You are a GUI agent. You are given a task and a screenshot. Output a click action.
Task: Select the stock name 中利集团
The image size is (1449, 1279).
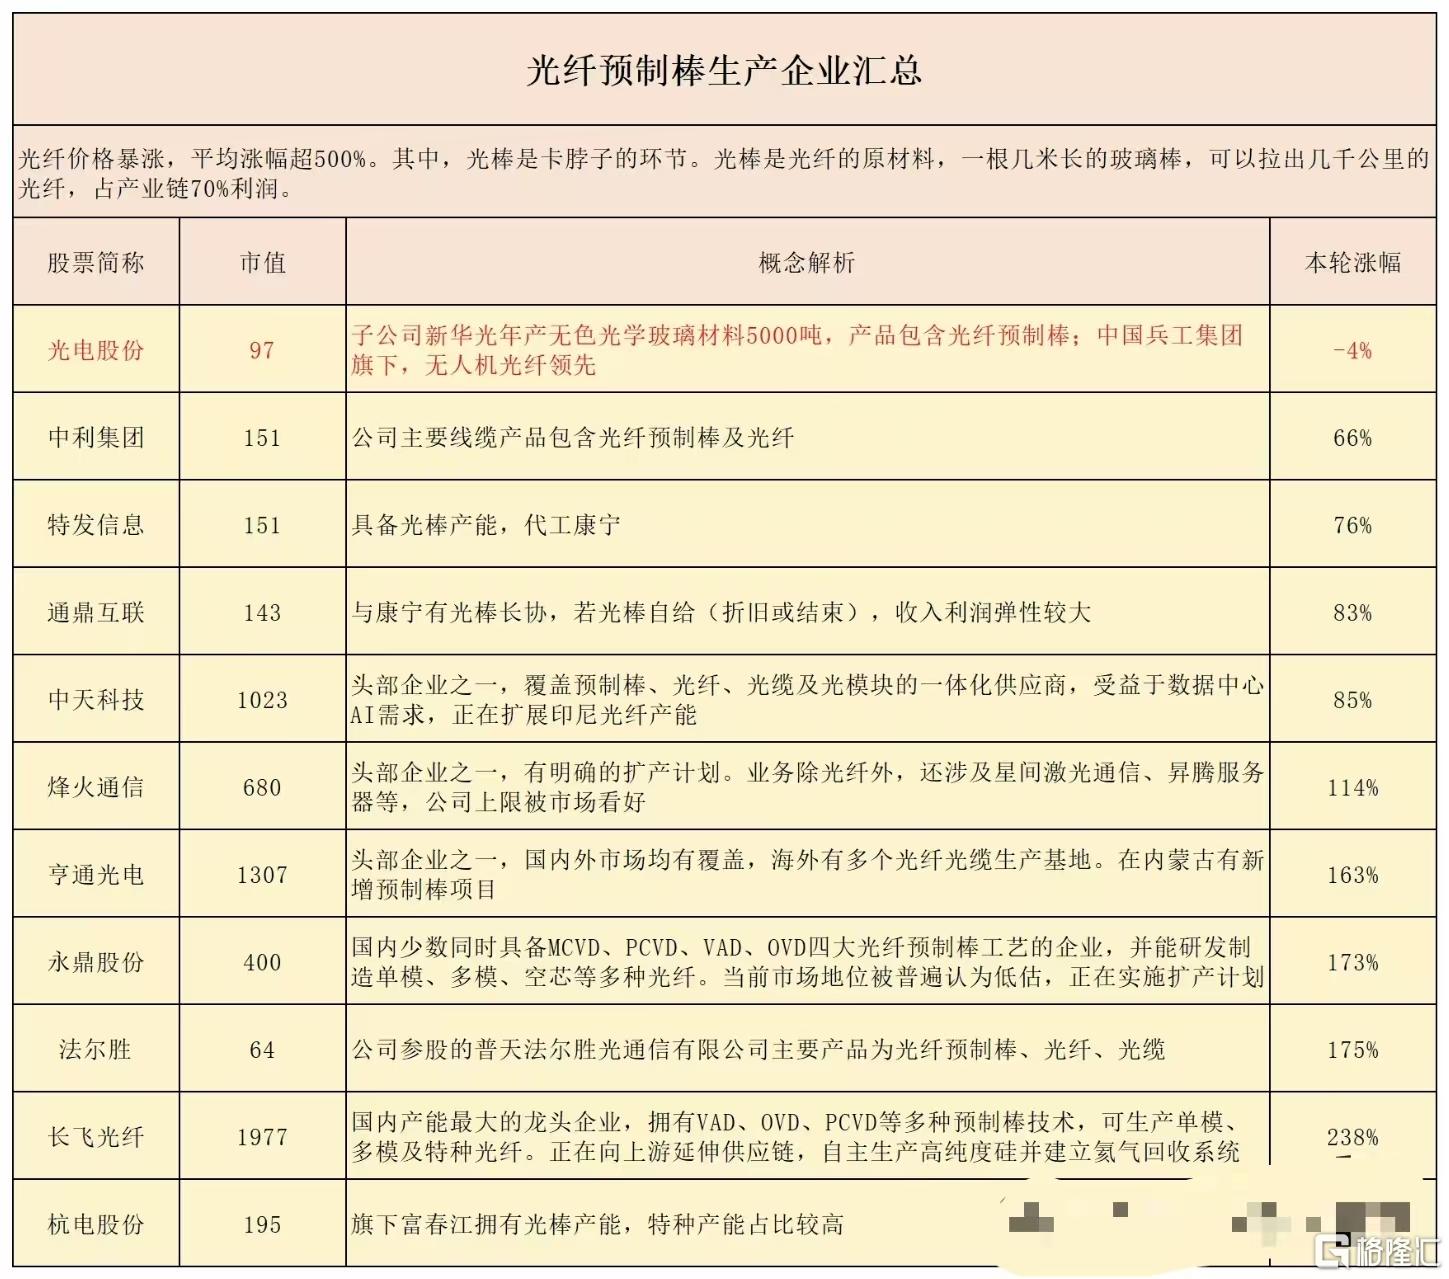[x=96, y=438]
